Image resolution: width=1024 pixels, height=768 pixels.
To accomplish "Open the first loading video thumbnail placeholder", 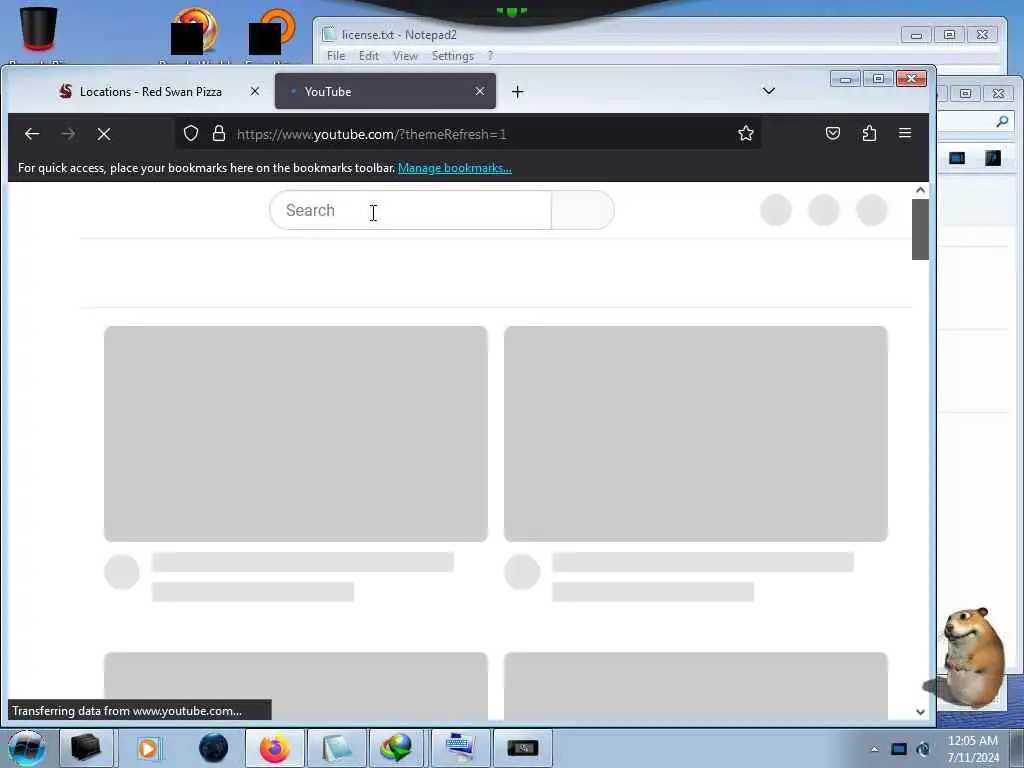I will coord(296,434).
